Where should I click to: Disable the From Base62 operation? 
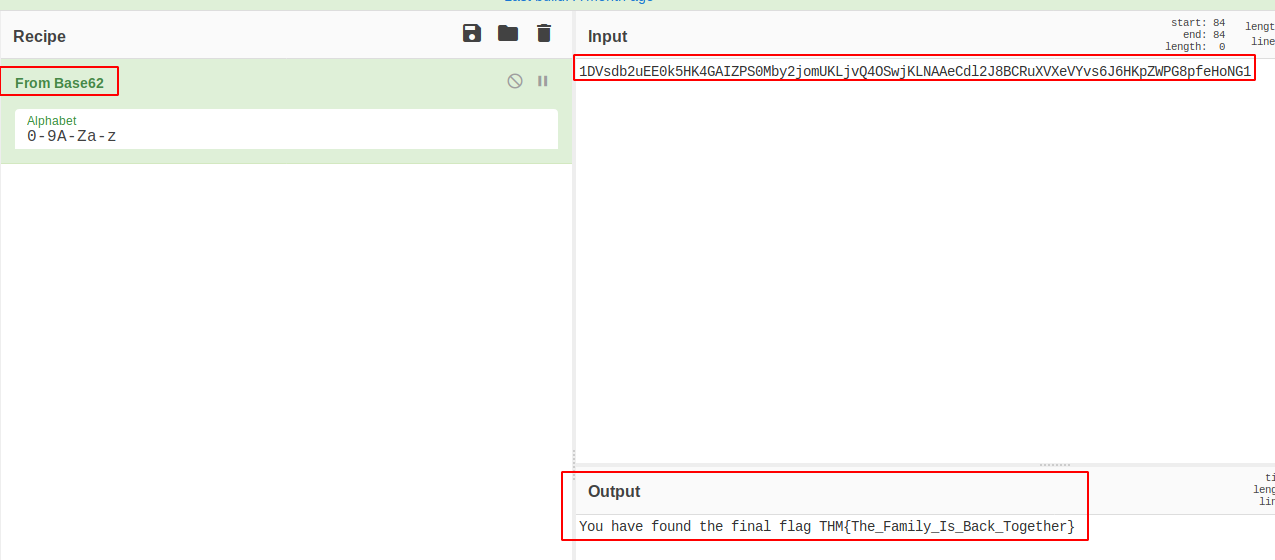coord(515,81)
